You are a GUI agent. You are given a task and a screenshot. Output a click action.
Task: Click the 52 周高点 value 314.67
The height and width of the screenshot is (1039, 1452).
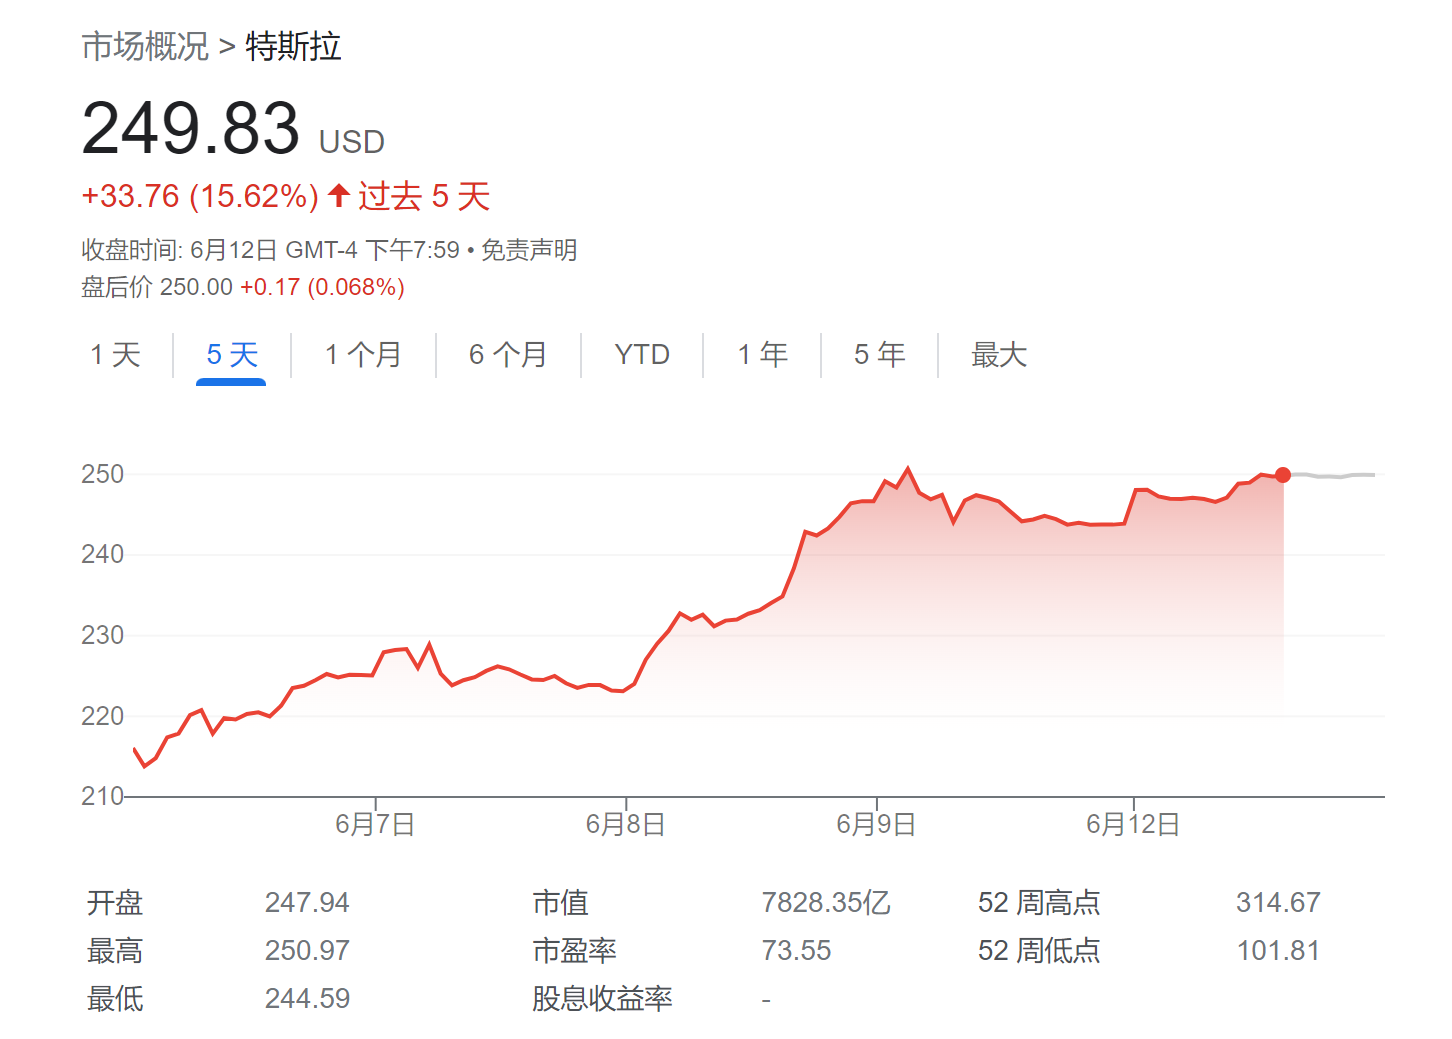(x=1278, y=903)
